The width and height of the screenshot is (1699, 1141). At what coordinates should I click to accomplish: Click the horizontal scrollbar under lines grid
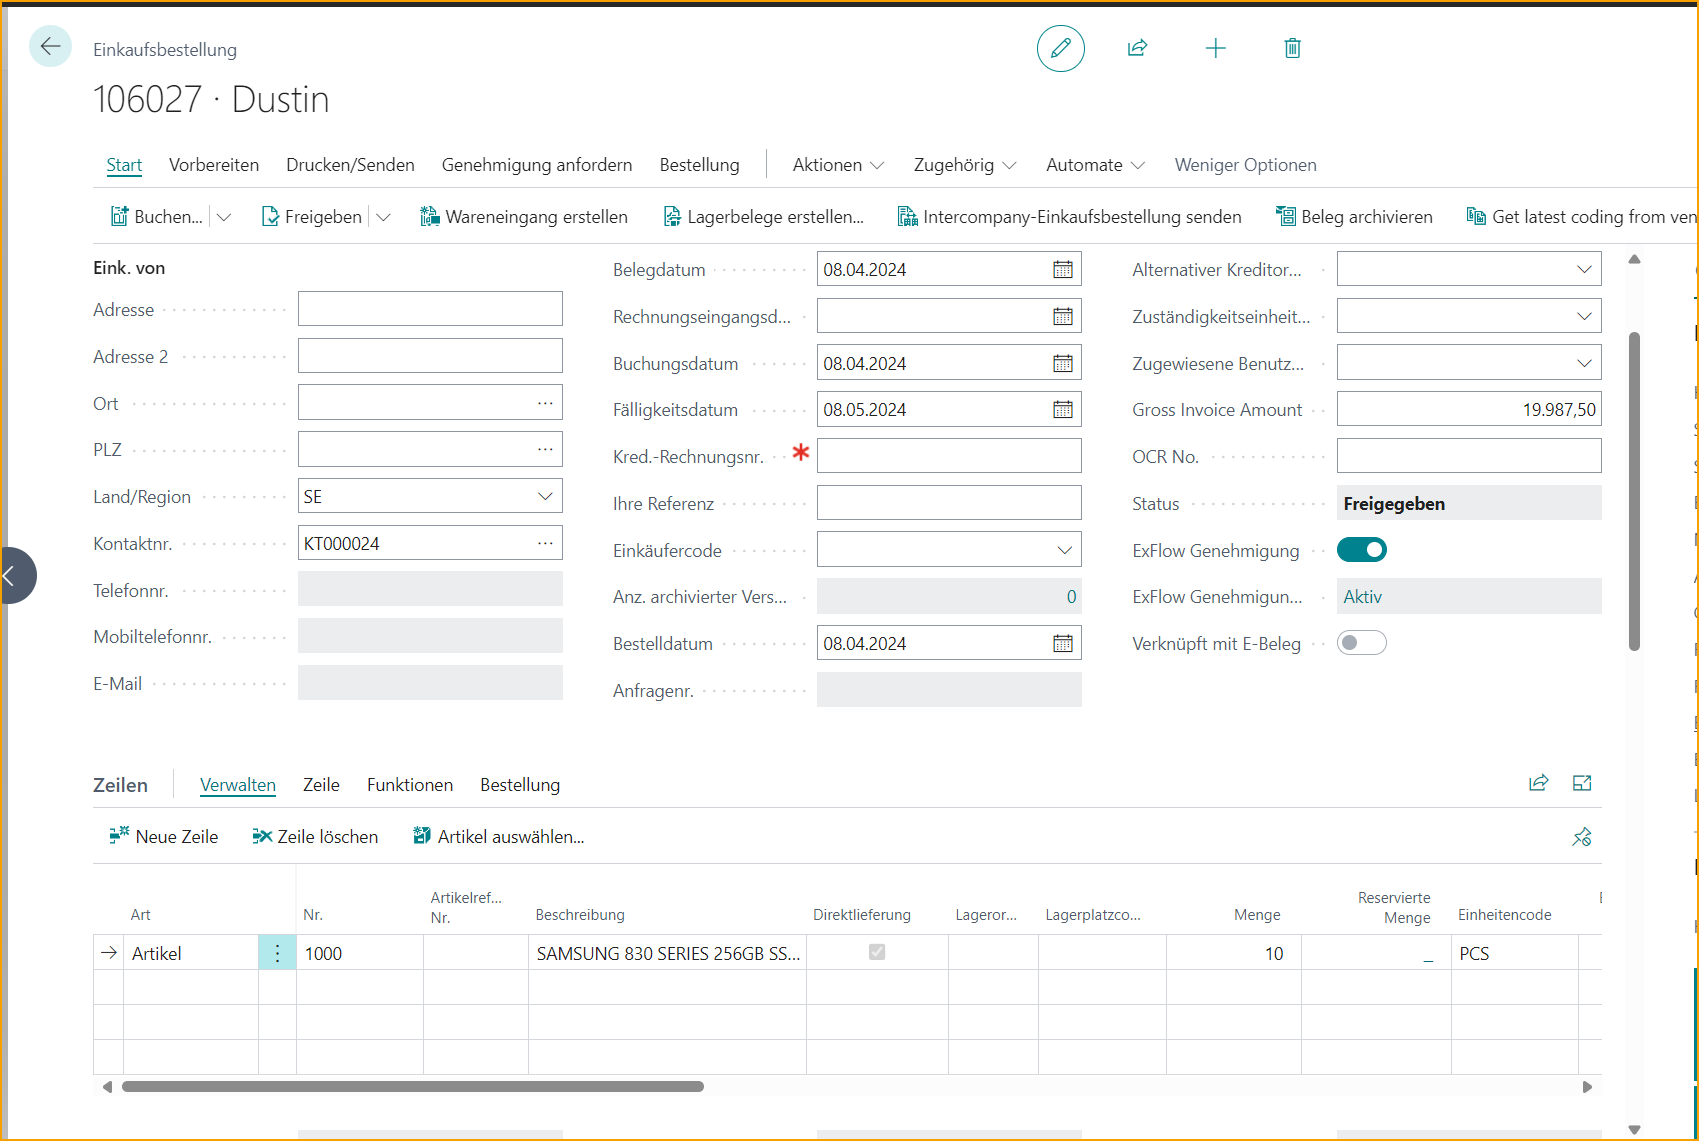point(412,1087)
